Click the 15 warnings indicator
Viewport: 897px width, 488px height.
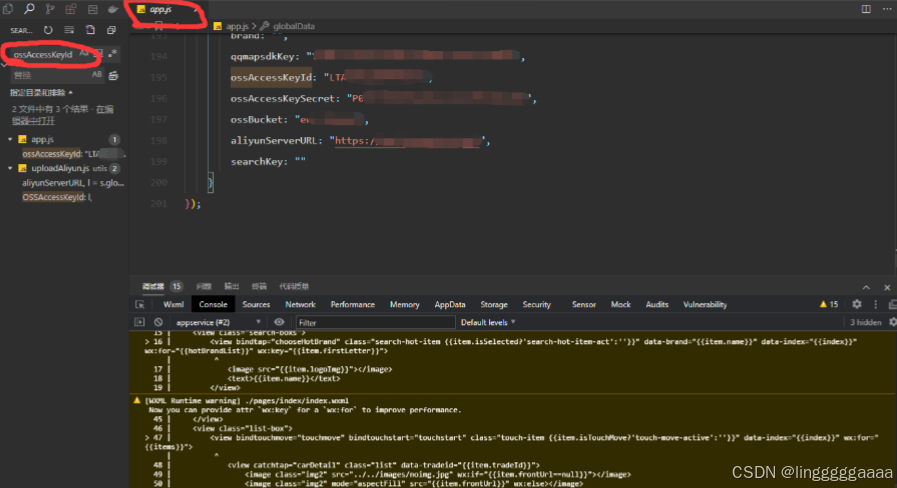[829, 304]
